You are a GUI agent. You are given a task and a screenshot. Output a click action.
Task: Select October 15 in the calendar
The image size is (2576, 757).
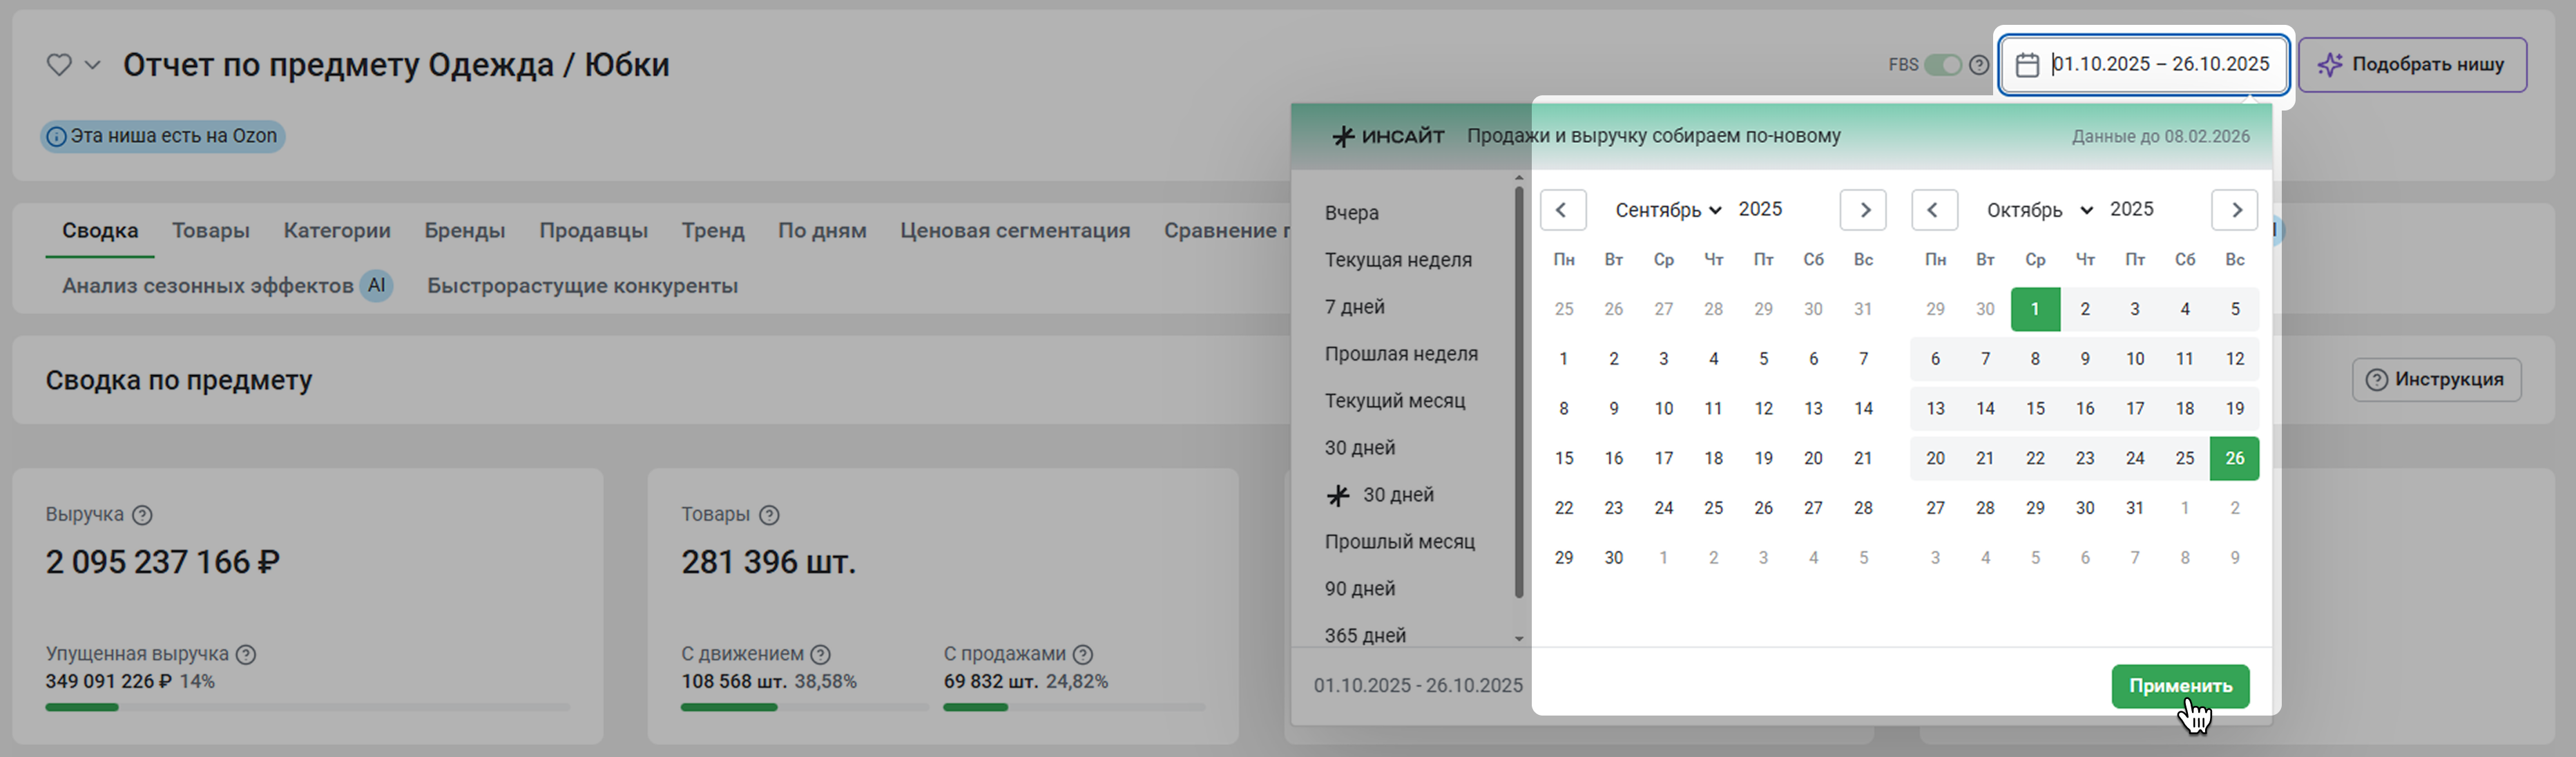point(2035,409)
